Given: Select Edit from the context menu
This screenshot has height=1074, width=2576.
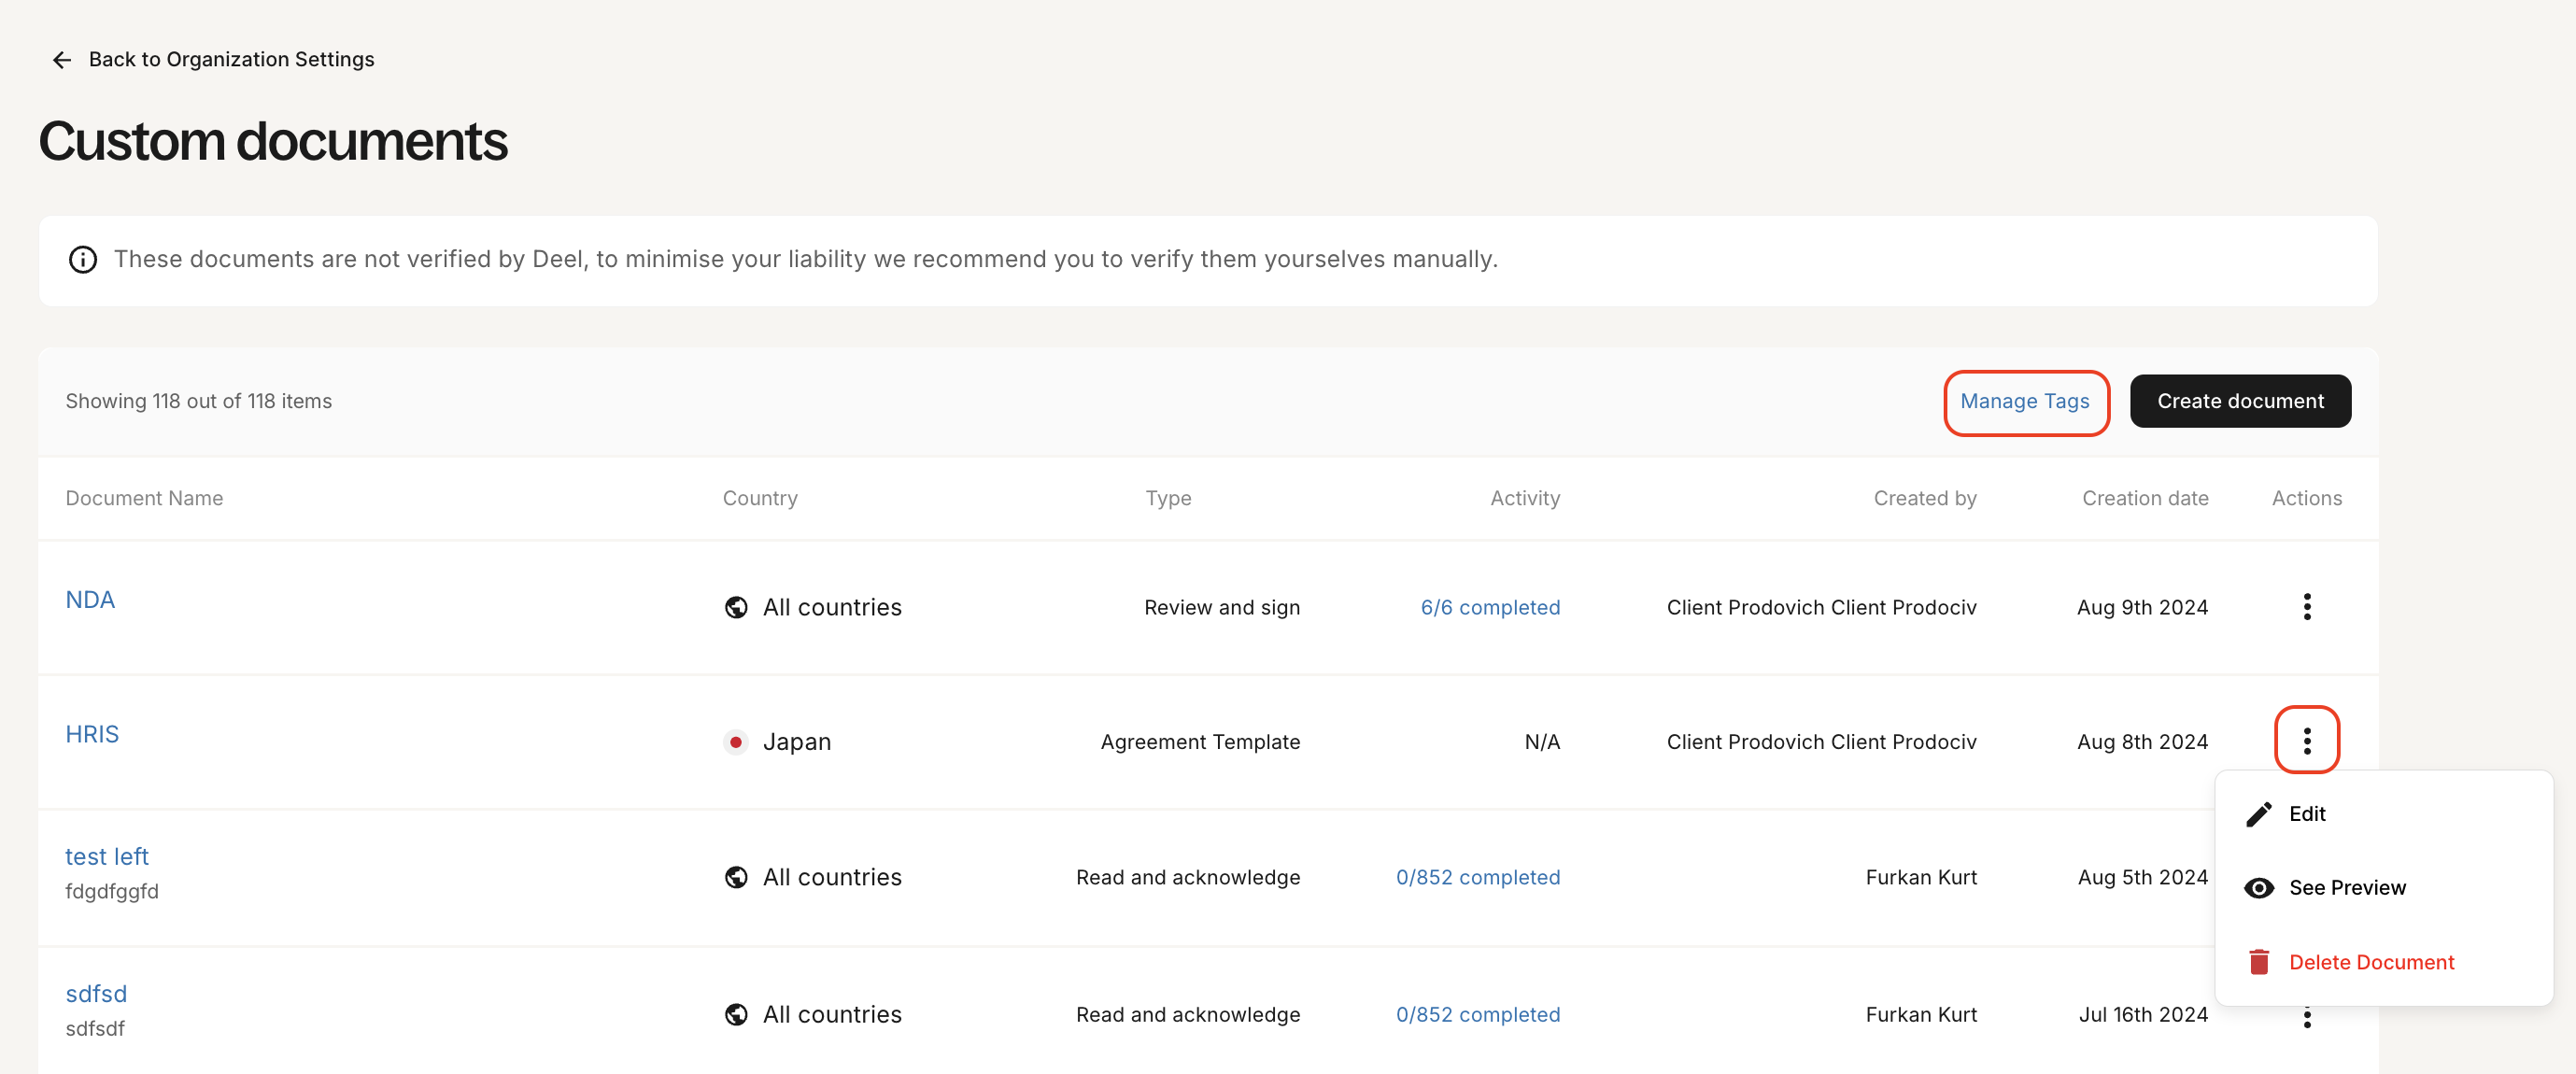Looking at the screenshot, I should pyautogui.click(x=2307, y=813).
